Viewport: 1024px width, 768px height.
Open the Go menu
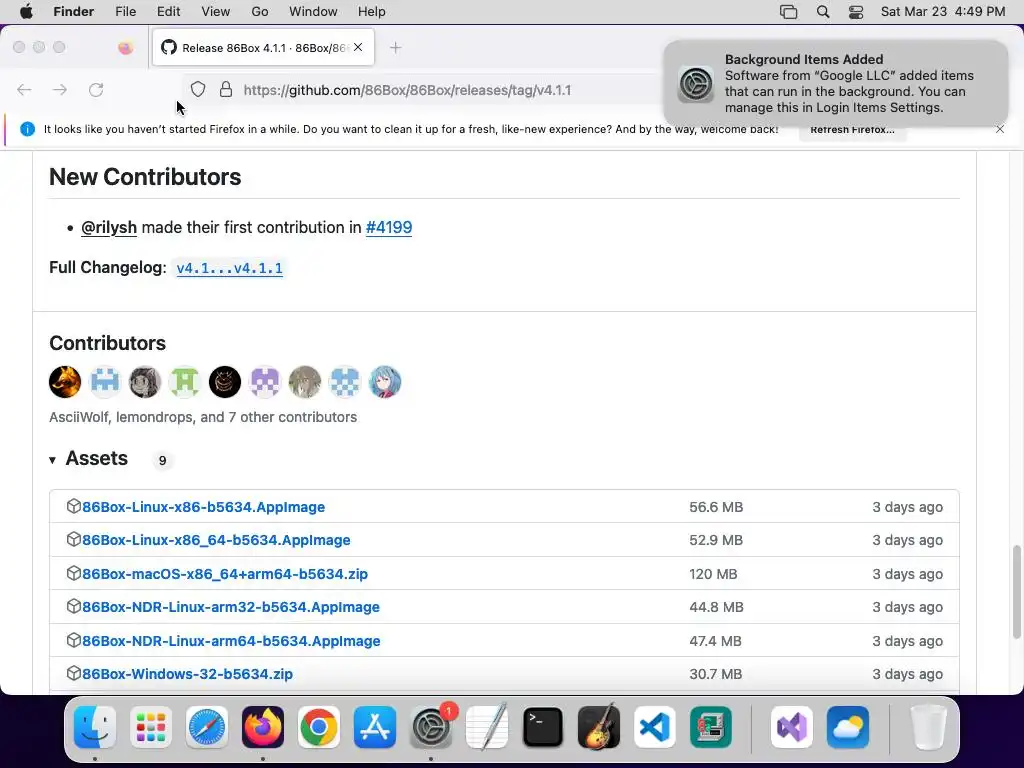[x=260, y=12]
